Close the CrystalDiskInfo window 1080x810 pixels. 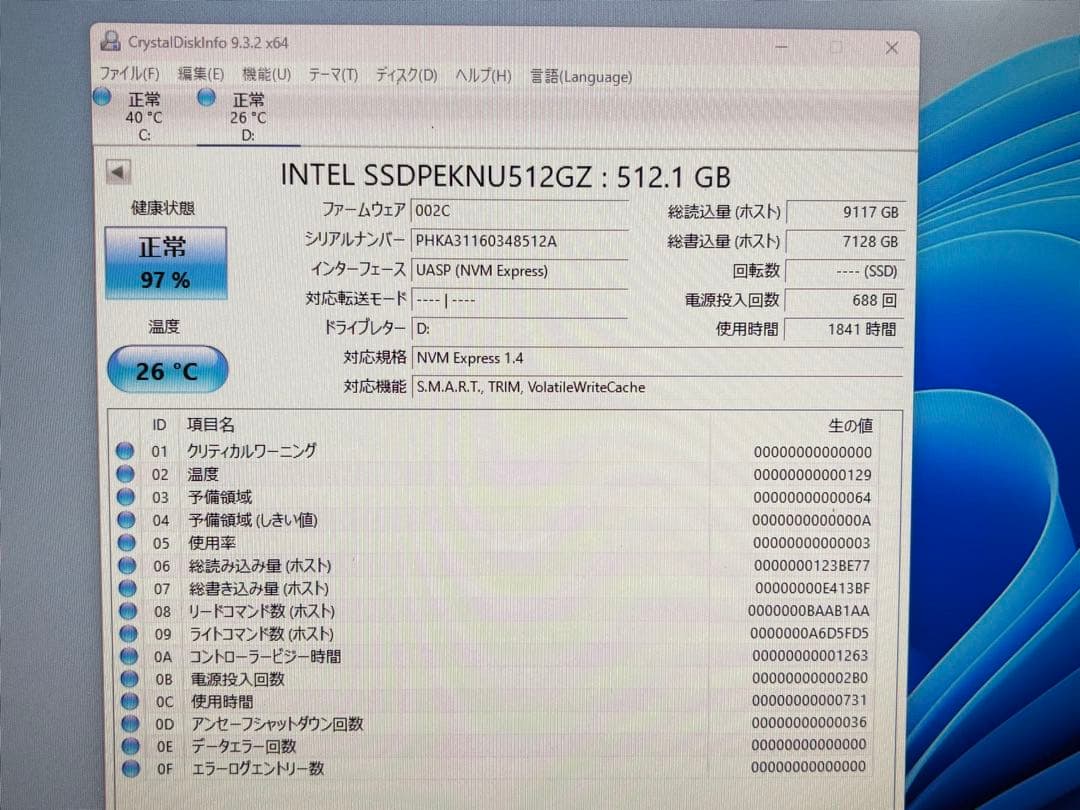[891, 48]
